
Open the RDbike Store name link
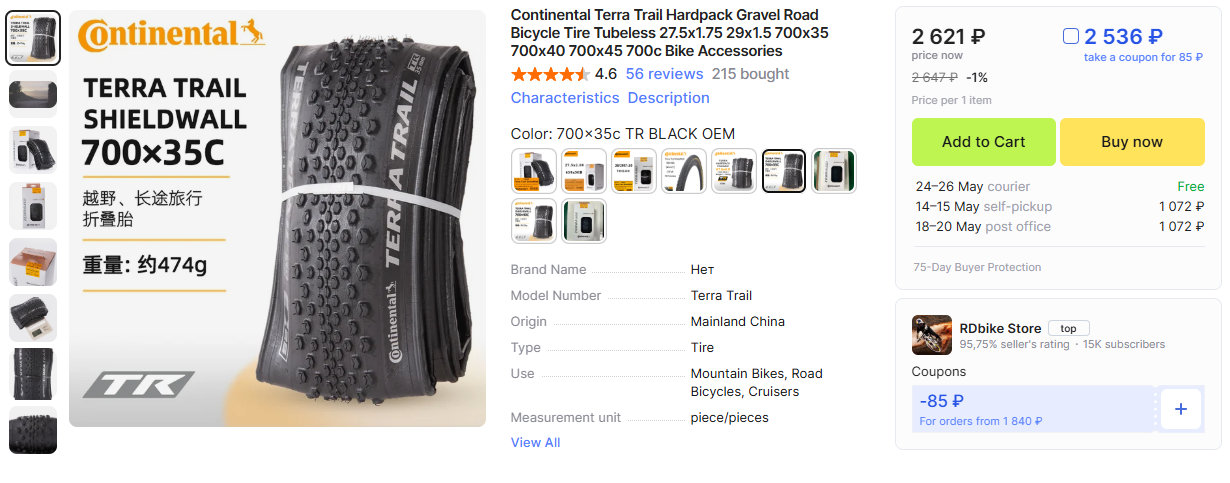[x=1000, y=328]
